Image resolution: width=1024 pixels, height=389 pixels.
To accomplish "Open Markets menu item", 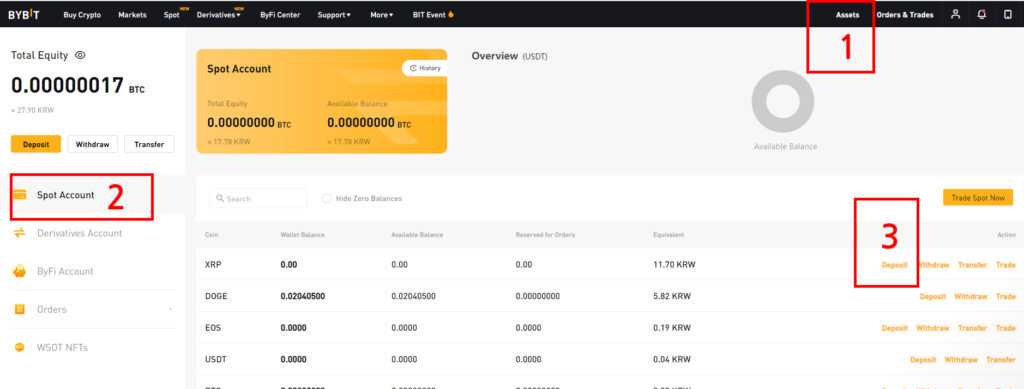I will [x=133, y=14].
